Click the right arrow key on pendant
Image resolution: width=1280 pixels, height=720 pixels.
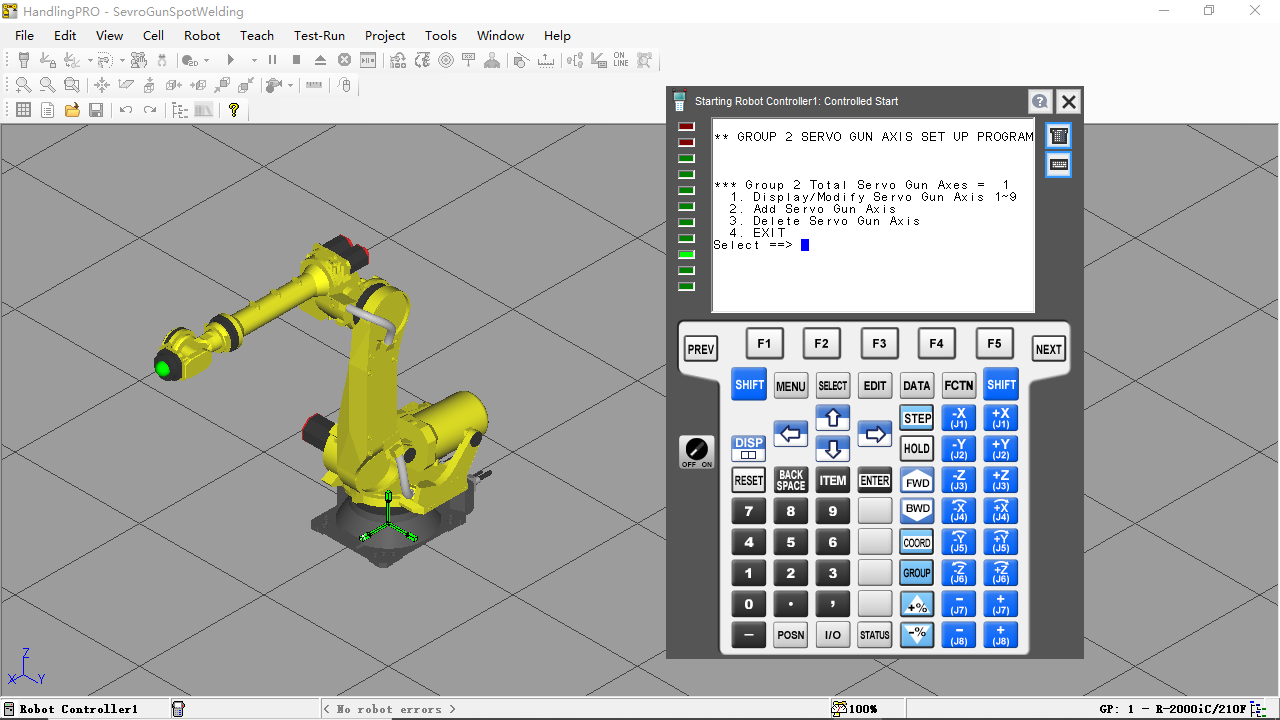click(x=875, y=434)
